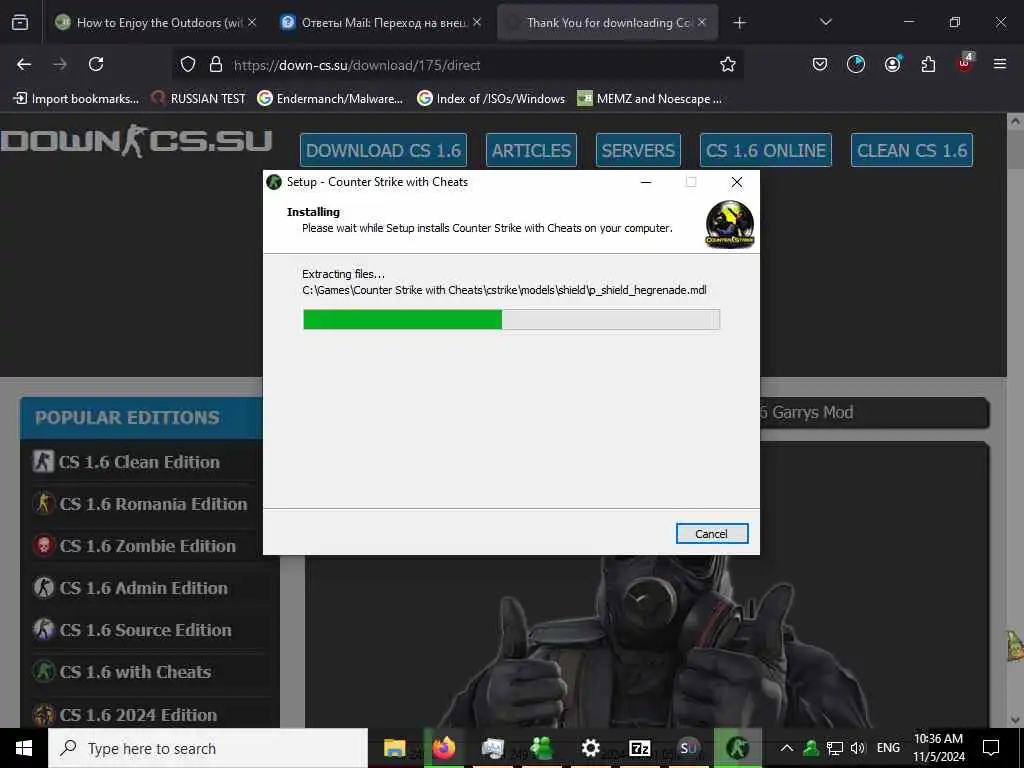Open the taskbar clock showing 10:36 AM
Screen dimensions: 1024x768
click(x=938, y=748)
